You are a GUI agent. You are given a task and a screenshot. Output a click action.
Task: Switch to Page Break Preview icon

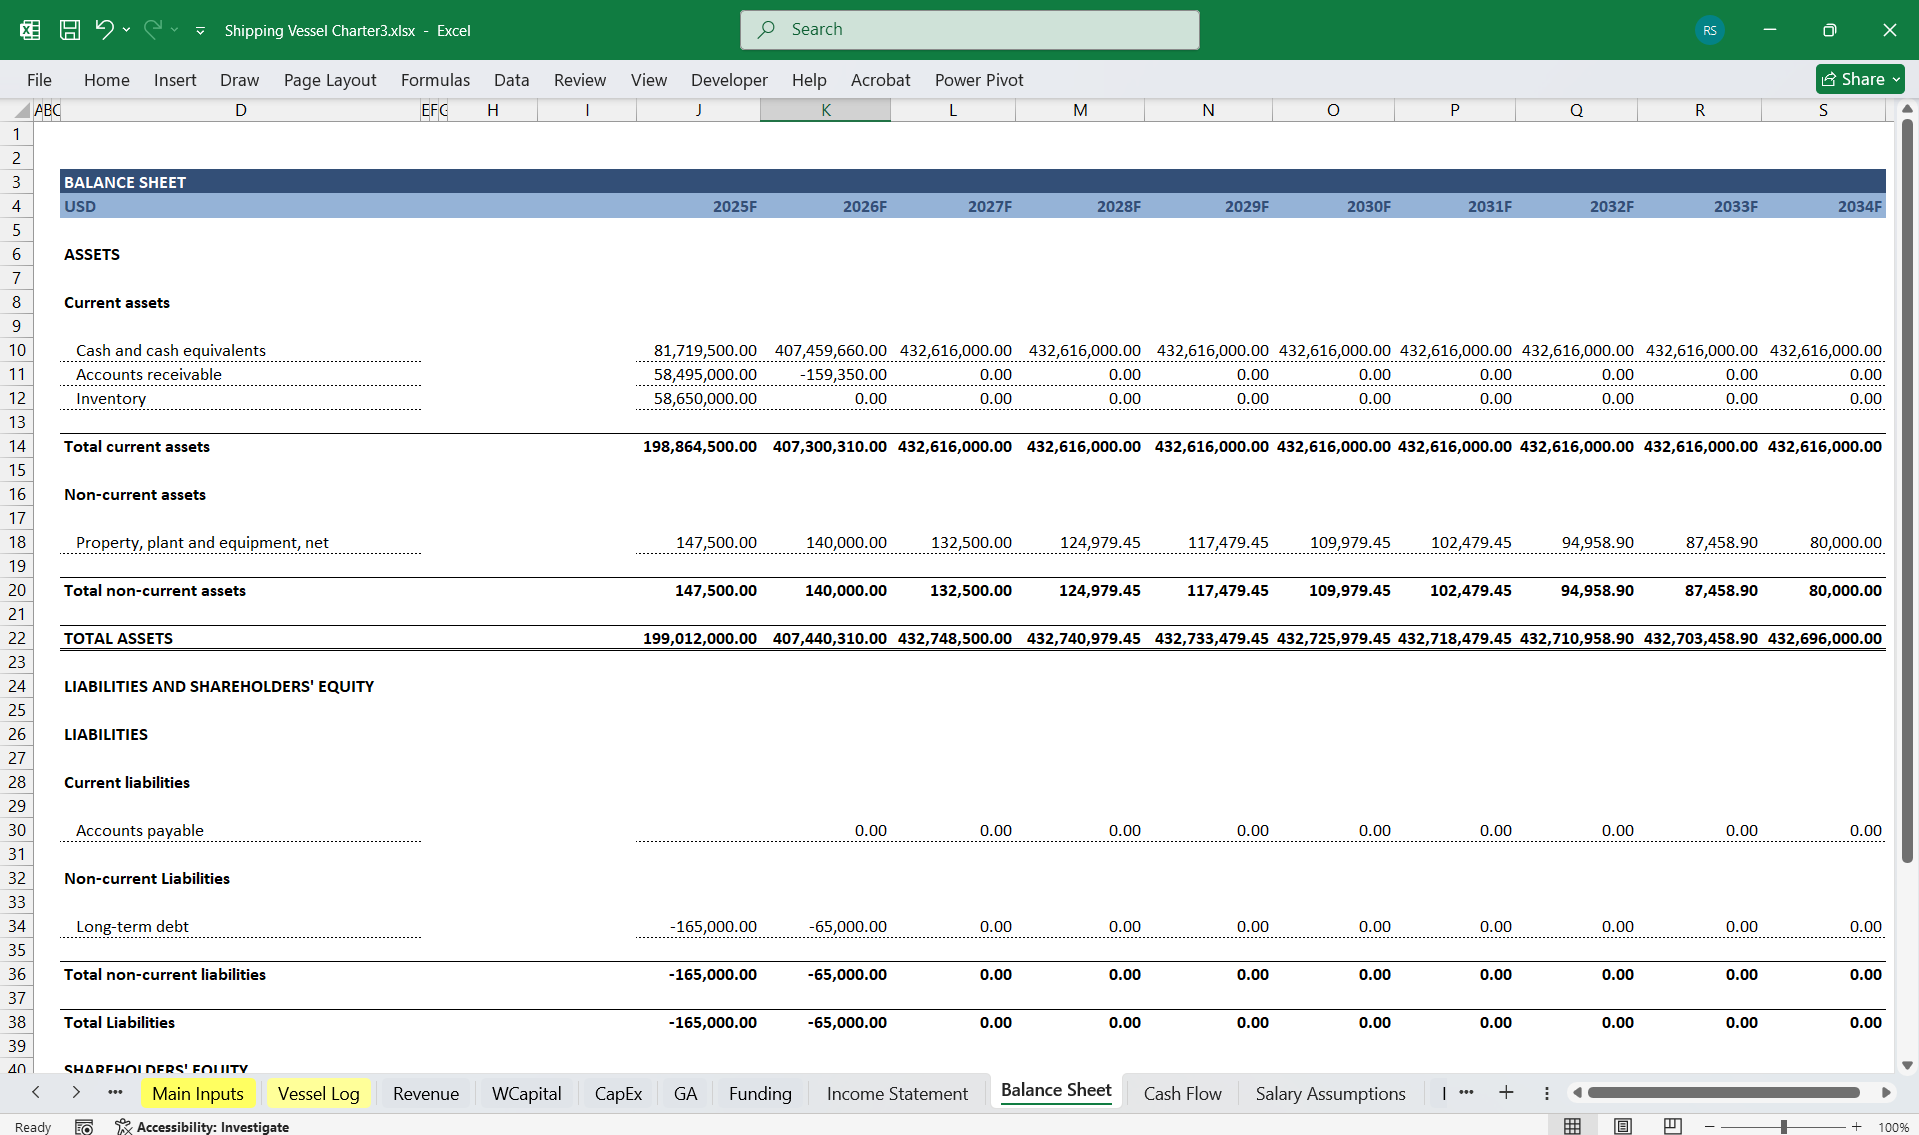click(x=1672, y=1126)
